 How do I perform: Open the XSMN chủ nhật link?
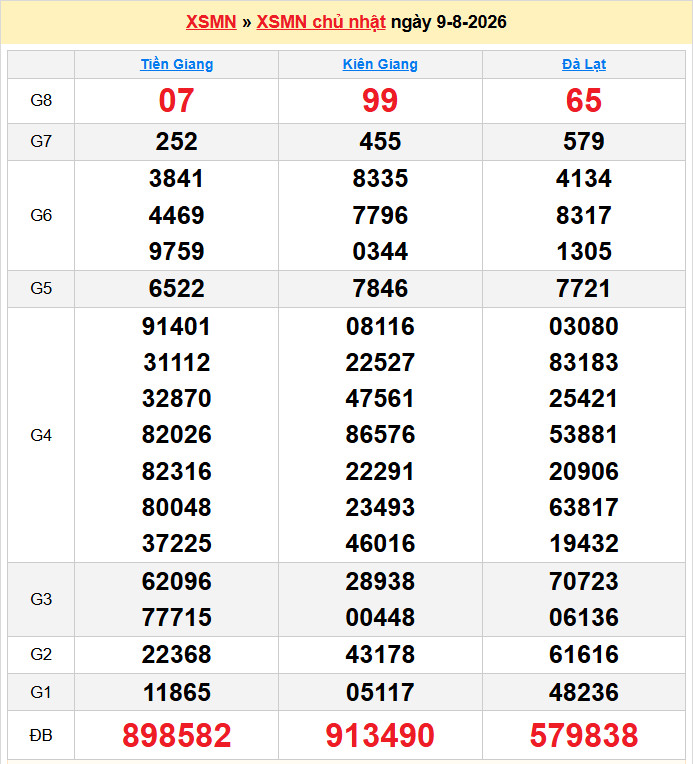[x=321, y=22]
